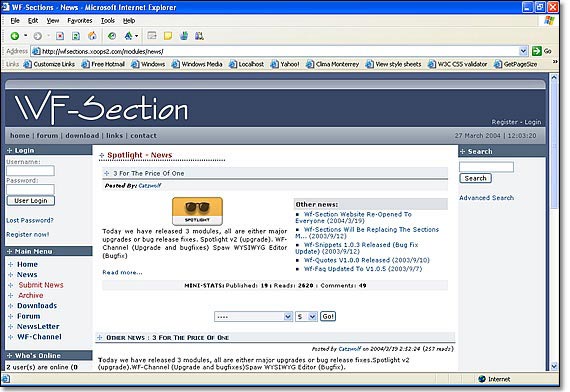Open the File menu
The image size is (570, 392).
15,21
